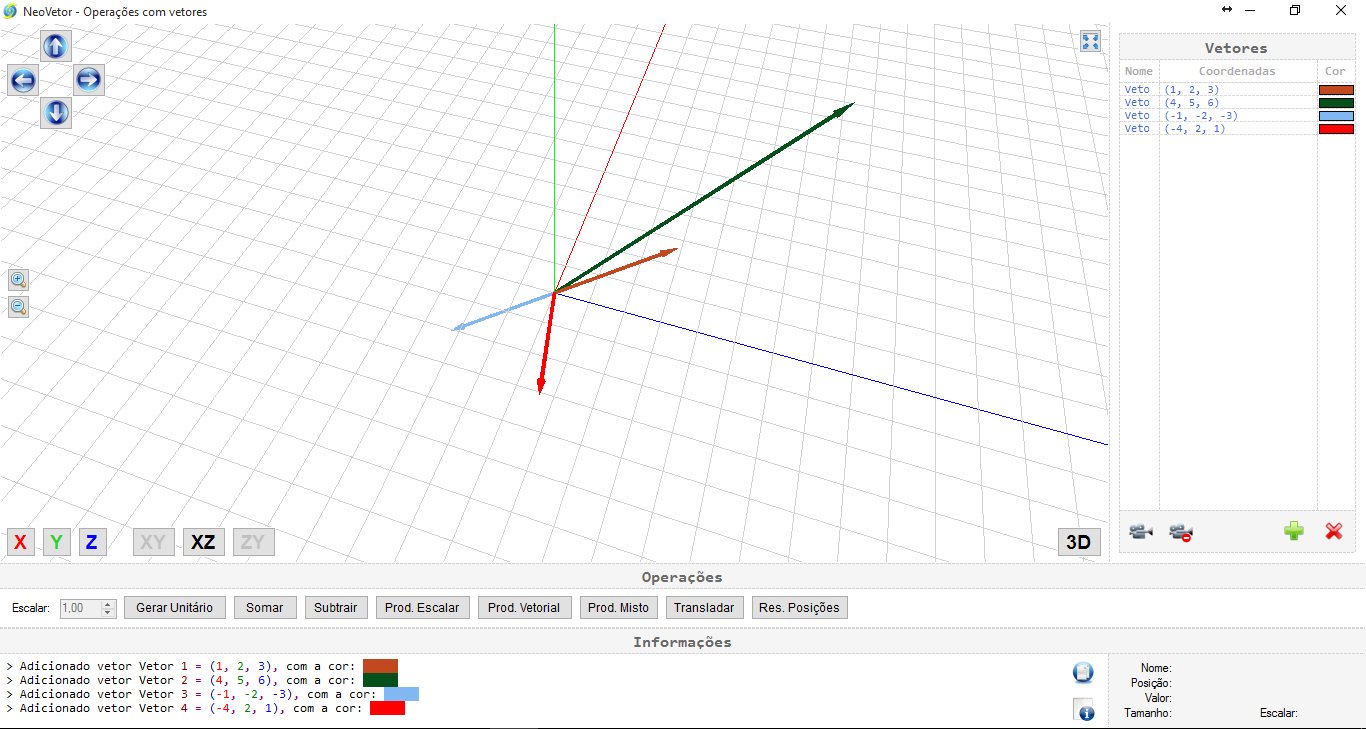The height and width of the screenshot is (729, 1366).
Task: Click the Somar button
Action: point(265,608)
